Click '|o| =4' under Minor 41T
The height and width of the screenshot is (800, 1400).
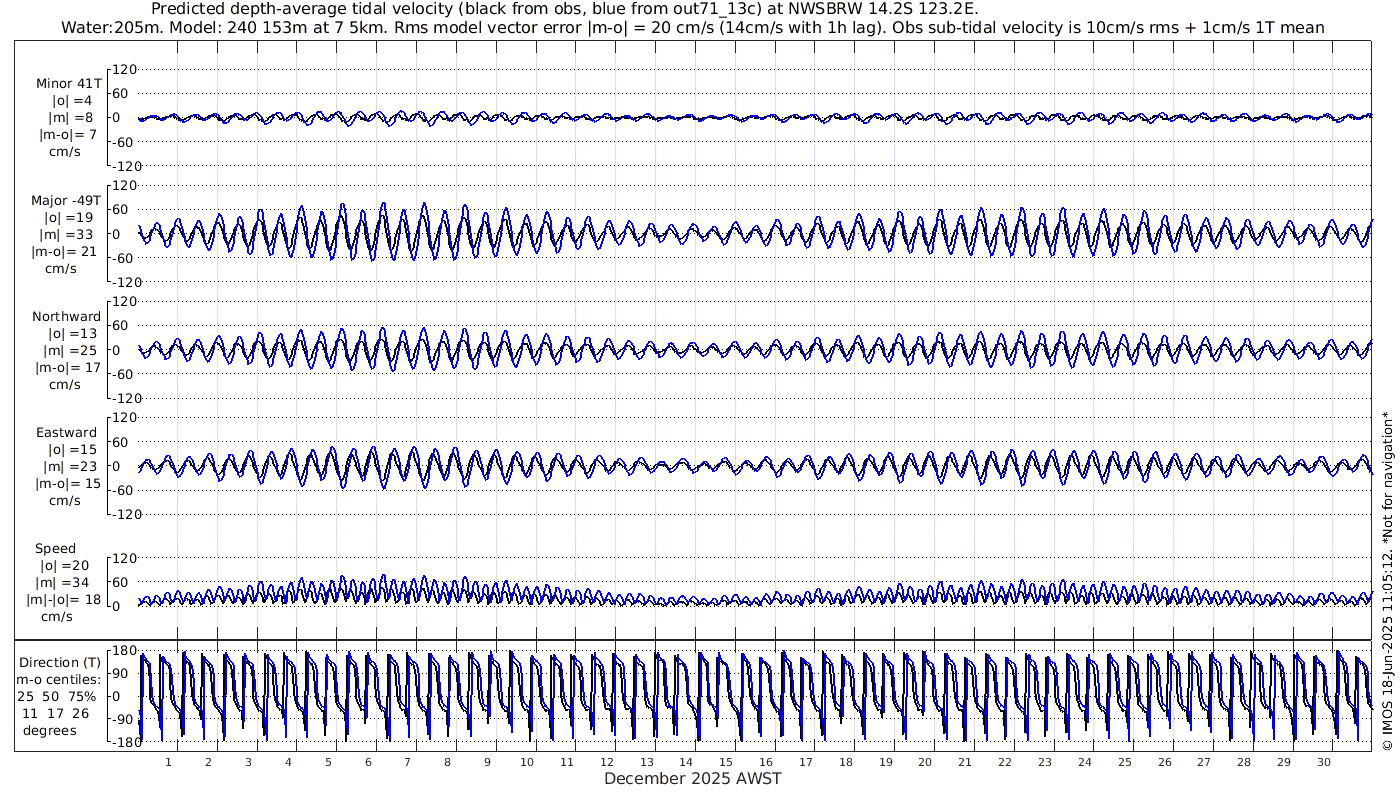click(72, 100)
